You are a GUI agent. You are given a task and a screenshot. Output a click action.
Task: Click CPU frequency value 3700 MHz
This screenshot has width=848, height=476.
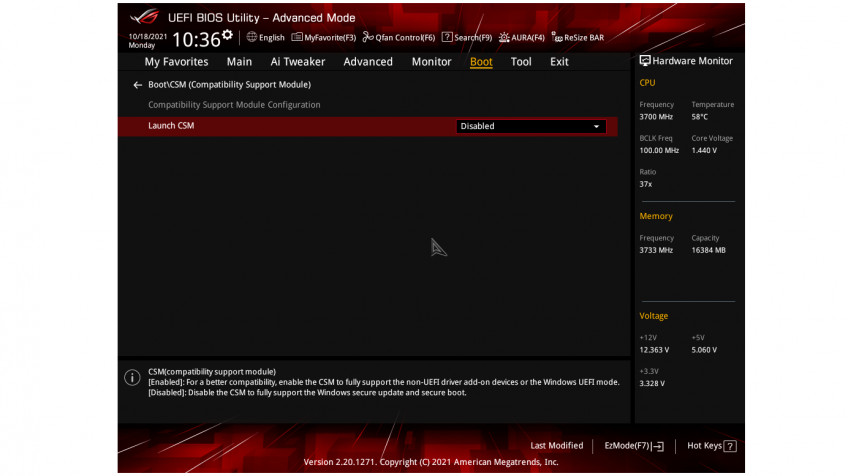click(x=656, y=117)
